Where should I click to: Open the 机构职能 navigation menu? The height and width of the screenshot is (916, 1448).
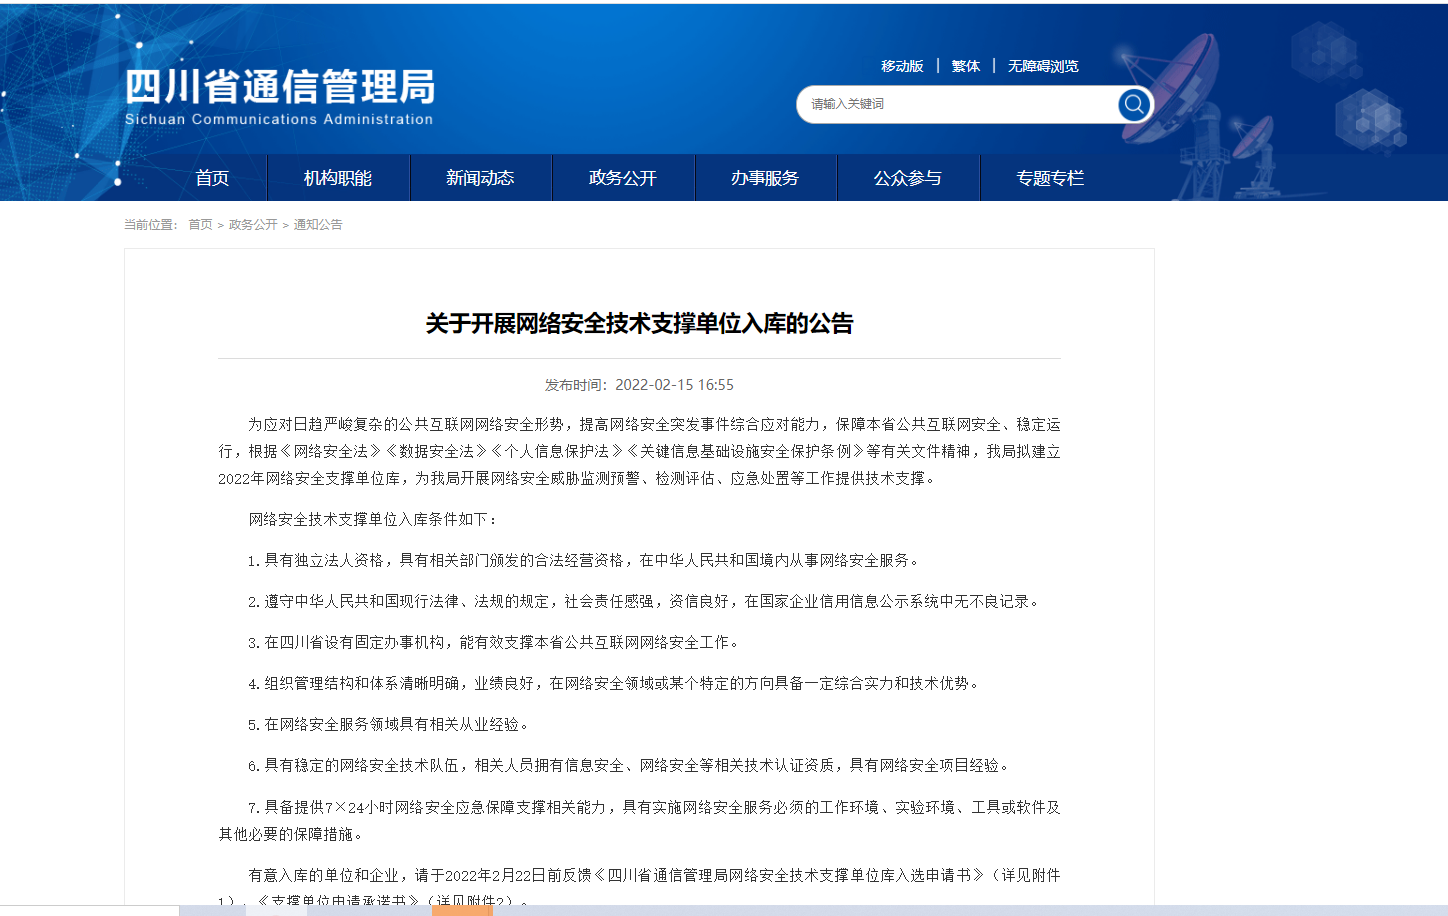pyautogui.click(x=338, y=178)
